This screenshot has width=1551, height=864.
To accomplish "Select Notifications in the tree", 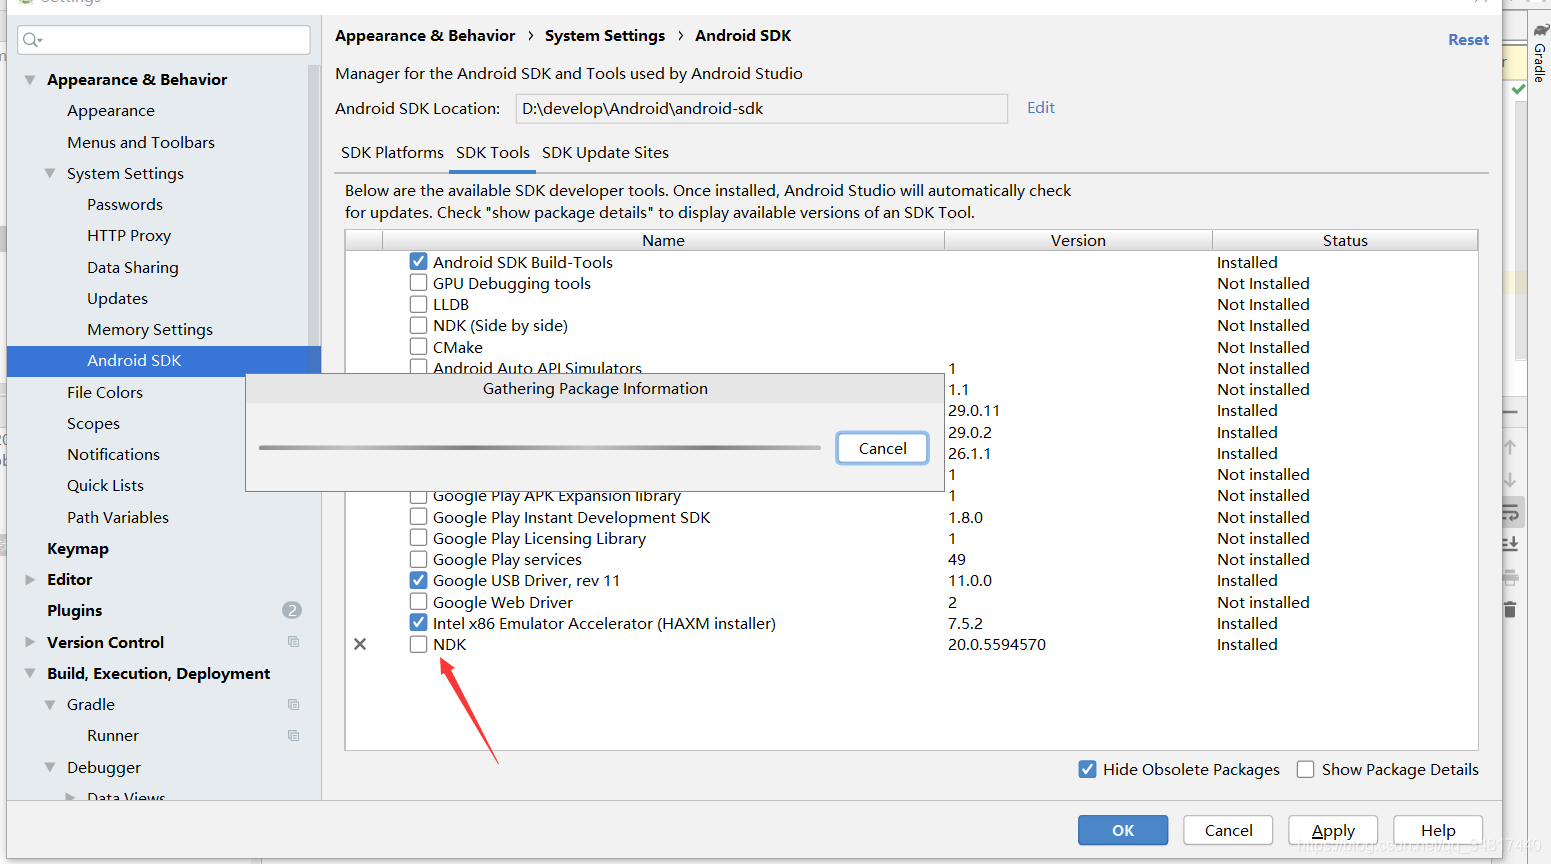I will [113, 454].
